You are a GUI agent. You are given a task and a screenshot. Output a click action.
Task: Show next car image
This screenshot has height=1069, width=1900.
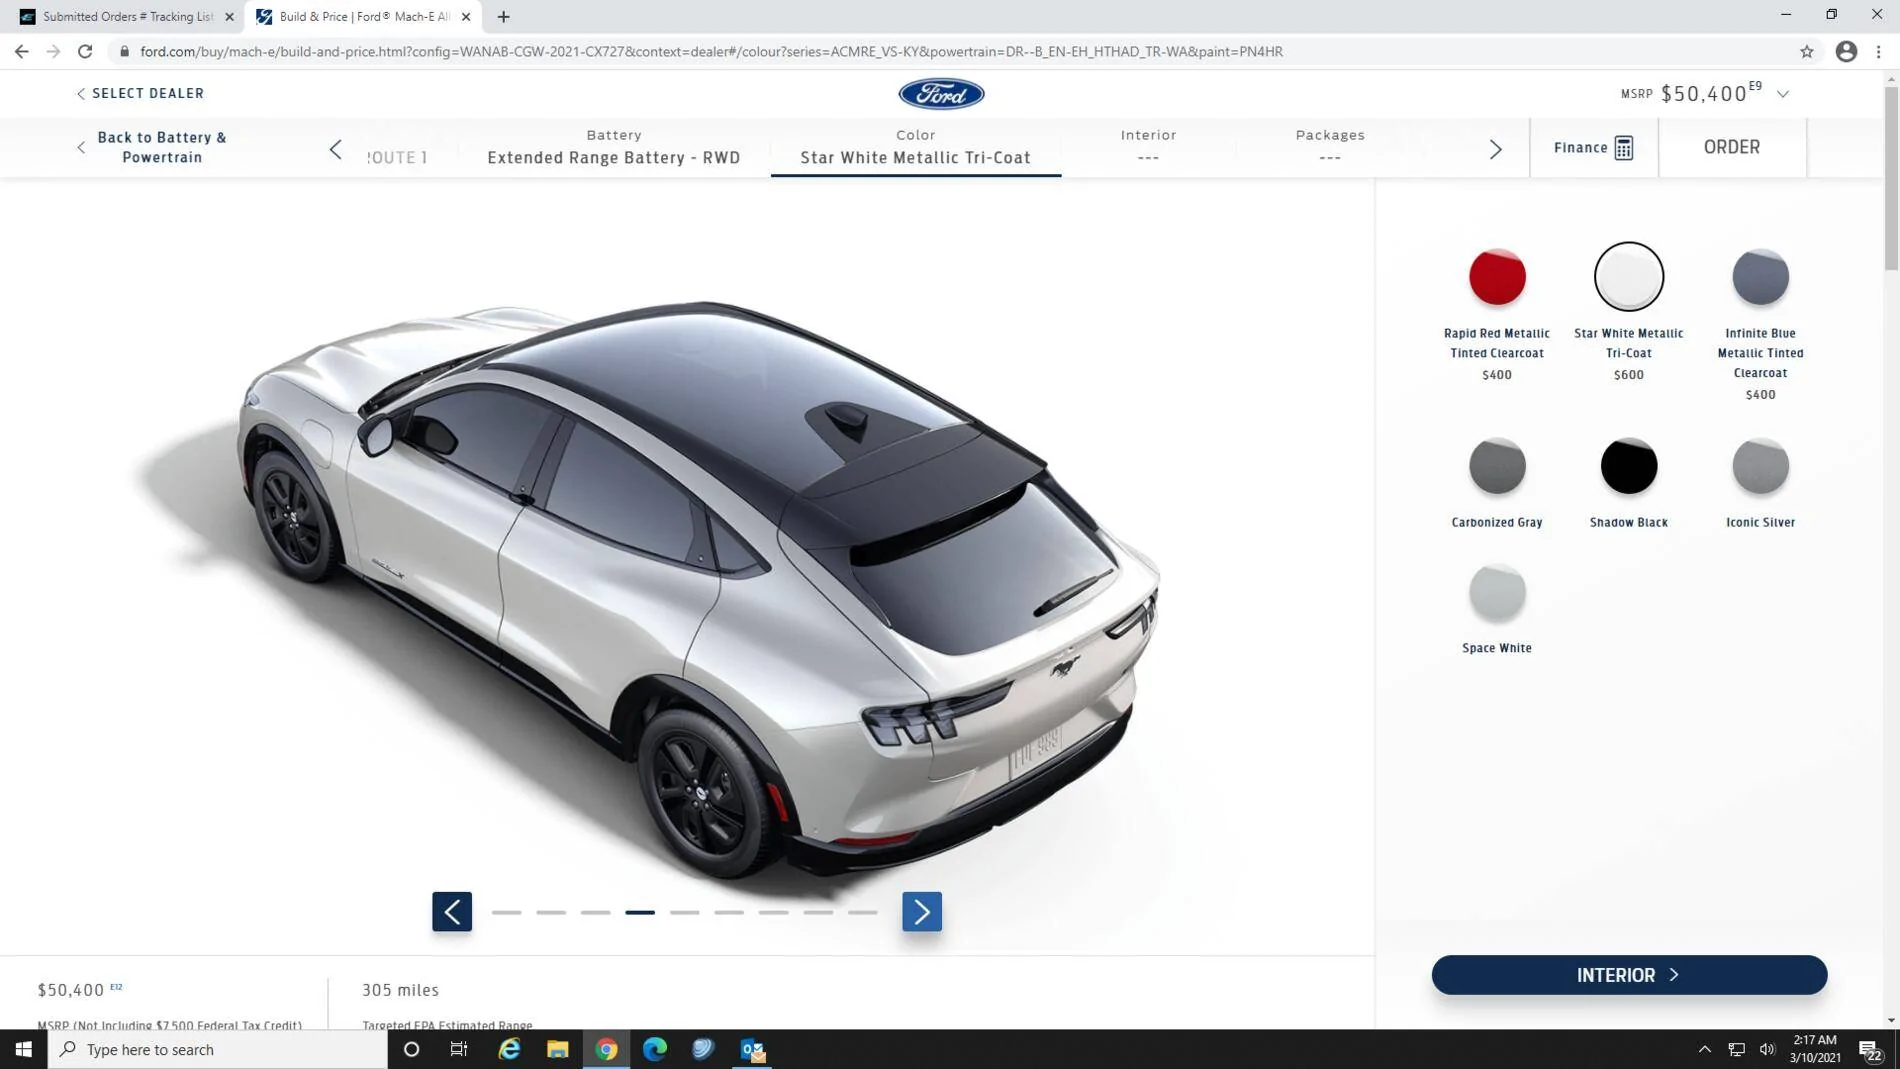point(922,911)
